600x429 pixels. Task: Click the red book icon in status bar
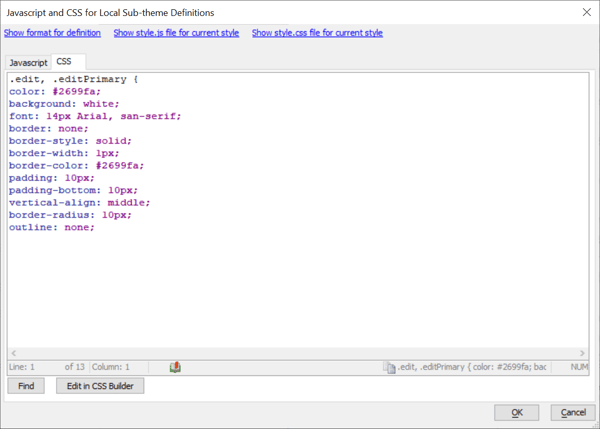[176, 367]
